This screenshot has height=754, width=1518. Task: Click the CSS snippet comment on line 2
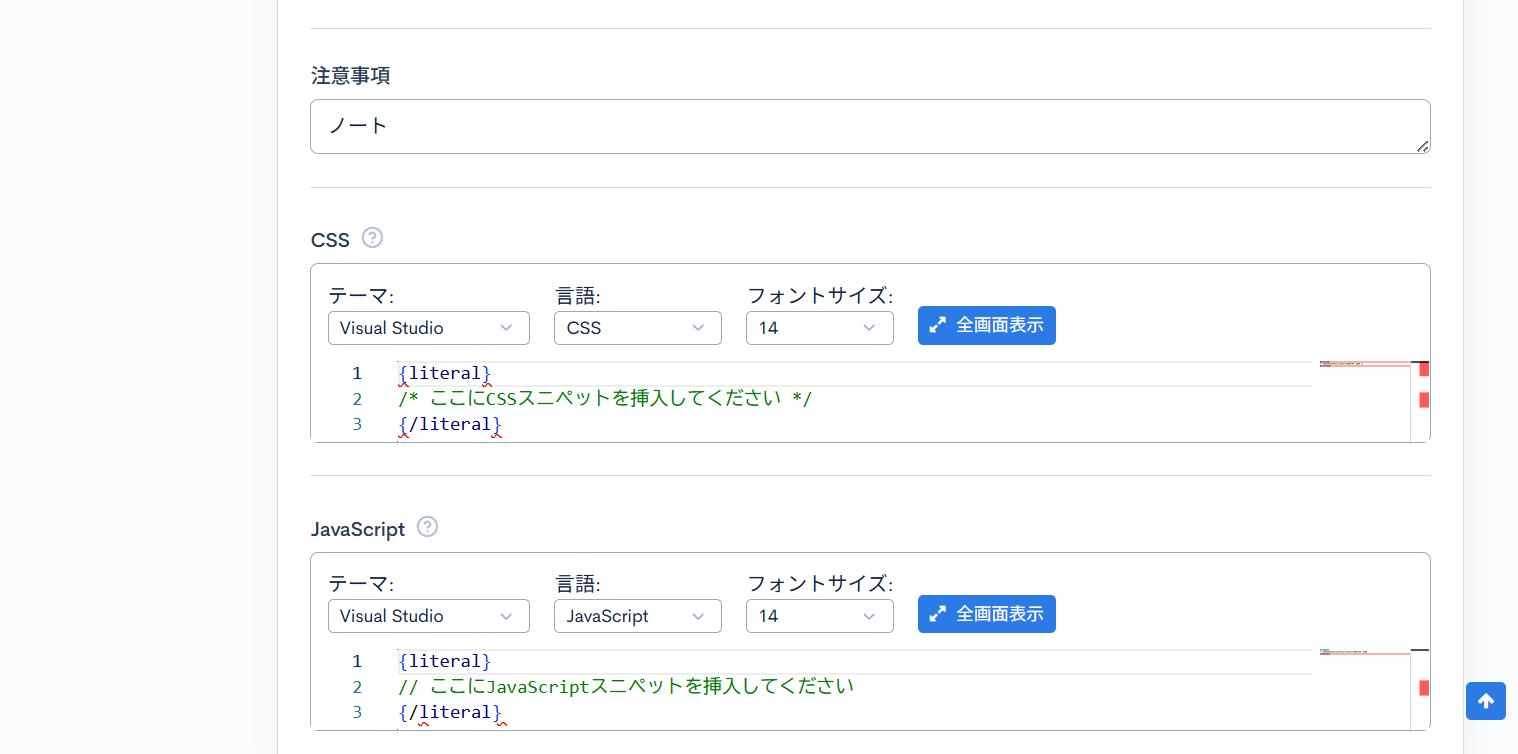605,399
